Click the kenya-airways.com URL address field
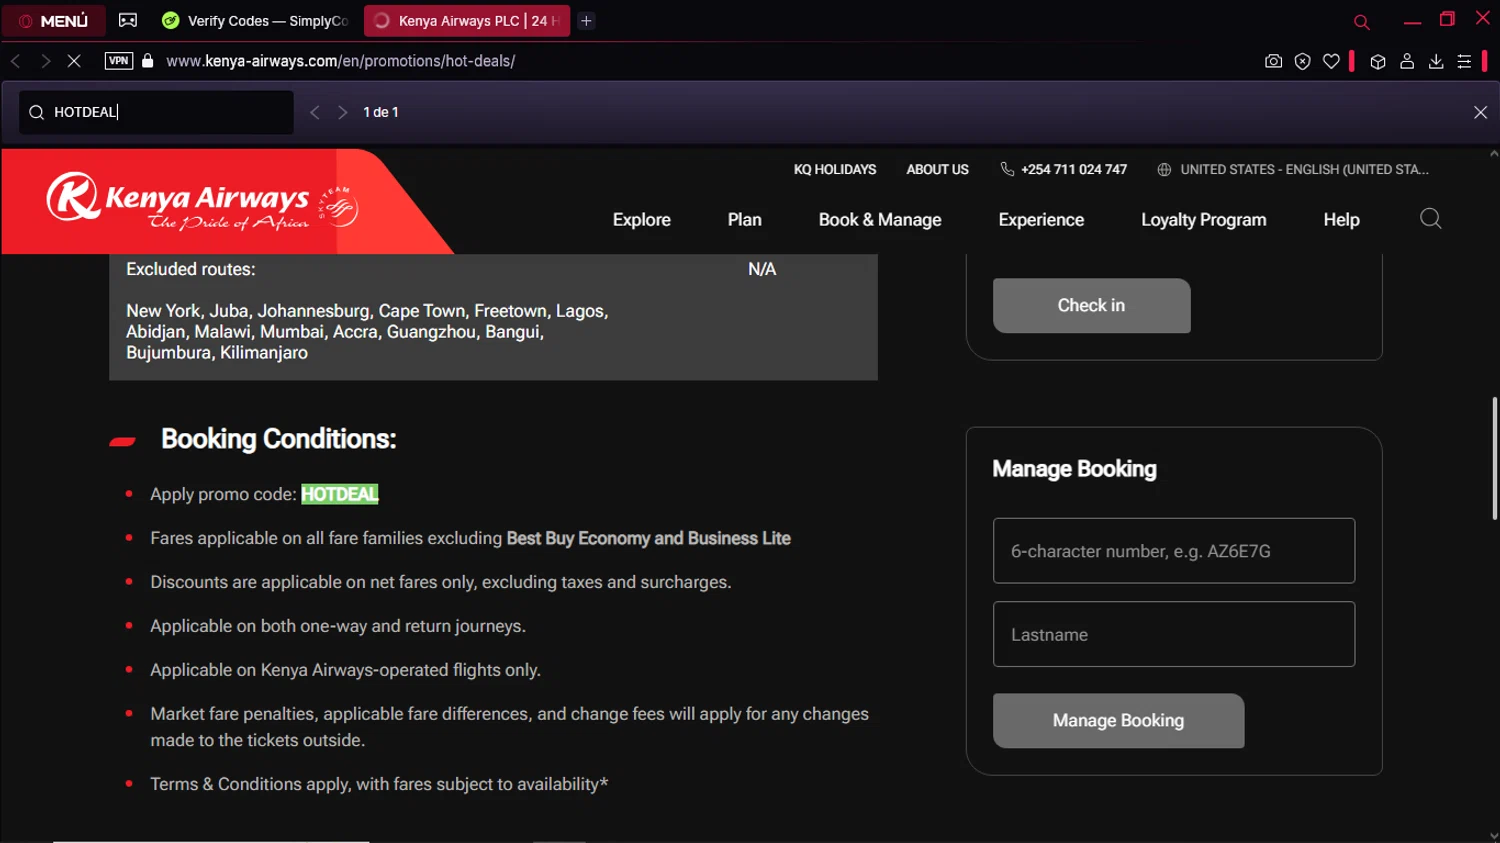The width and height of the screenshot is (1500, 843). click(x=340, y=61)
